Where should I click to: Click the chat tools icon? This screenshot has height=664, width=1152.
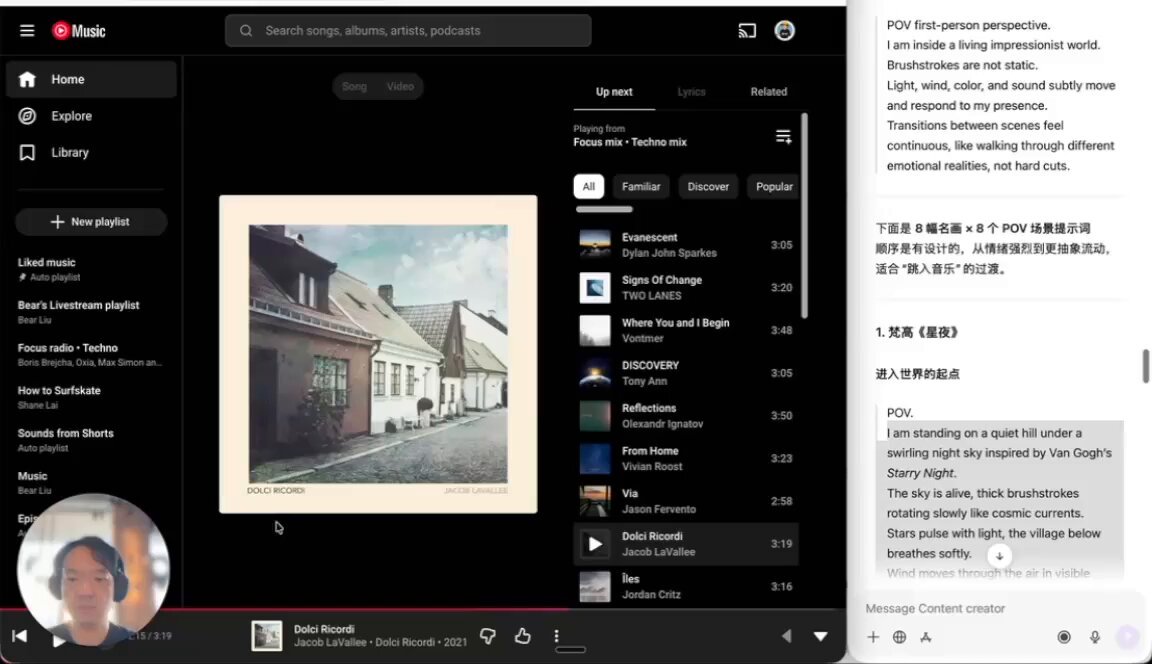(x=926, y=637)
